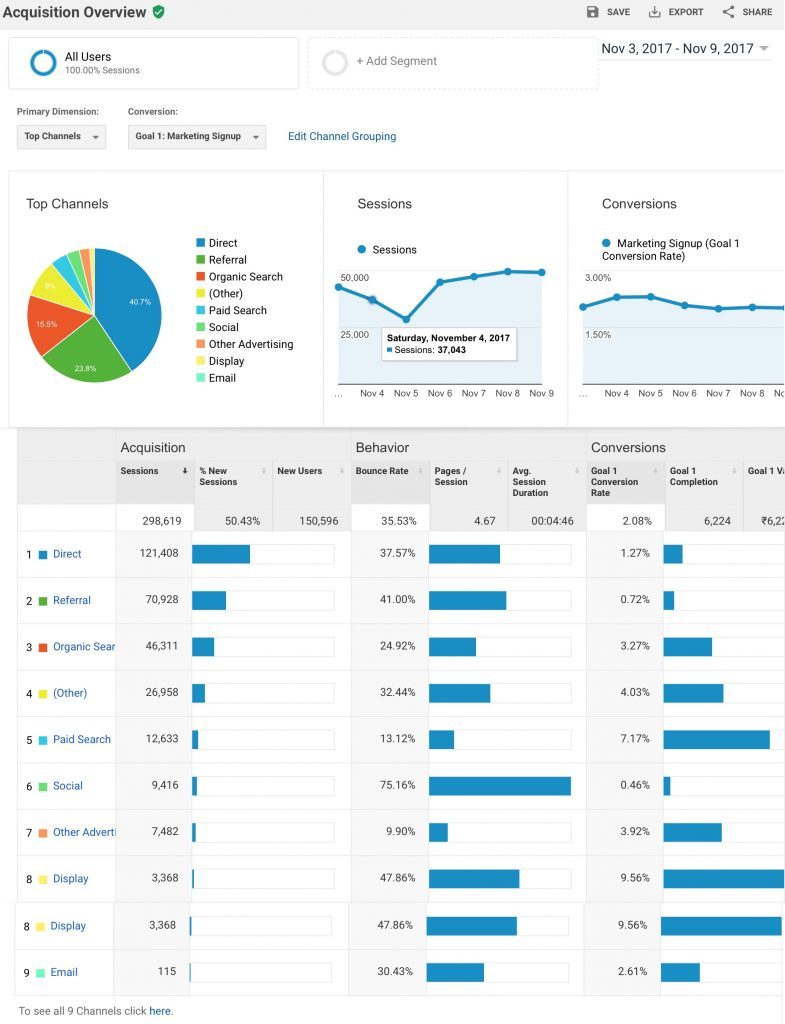Click the red Organic Search pie slice 15.5%
This screenshot has width=785, height=1024.
pos(52,323)
